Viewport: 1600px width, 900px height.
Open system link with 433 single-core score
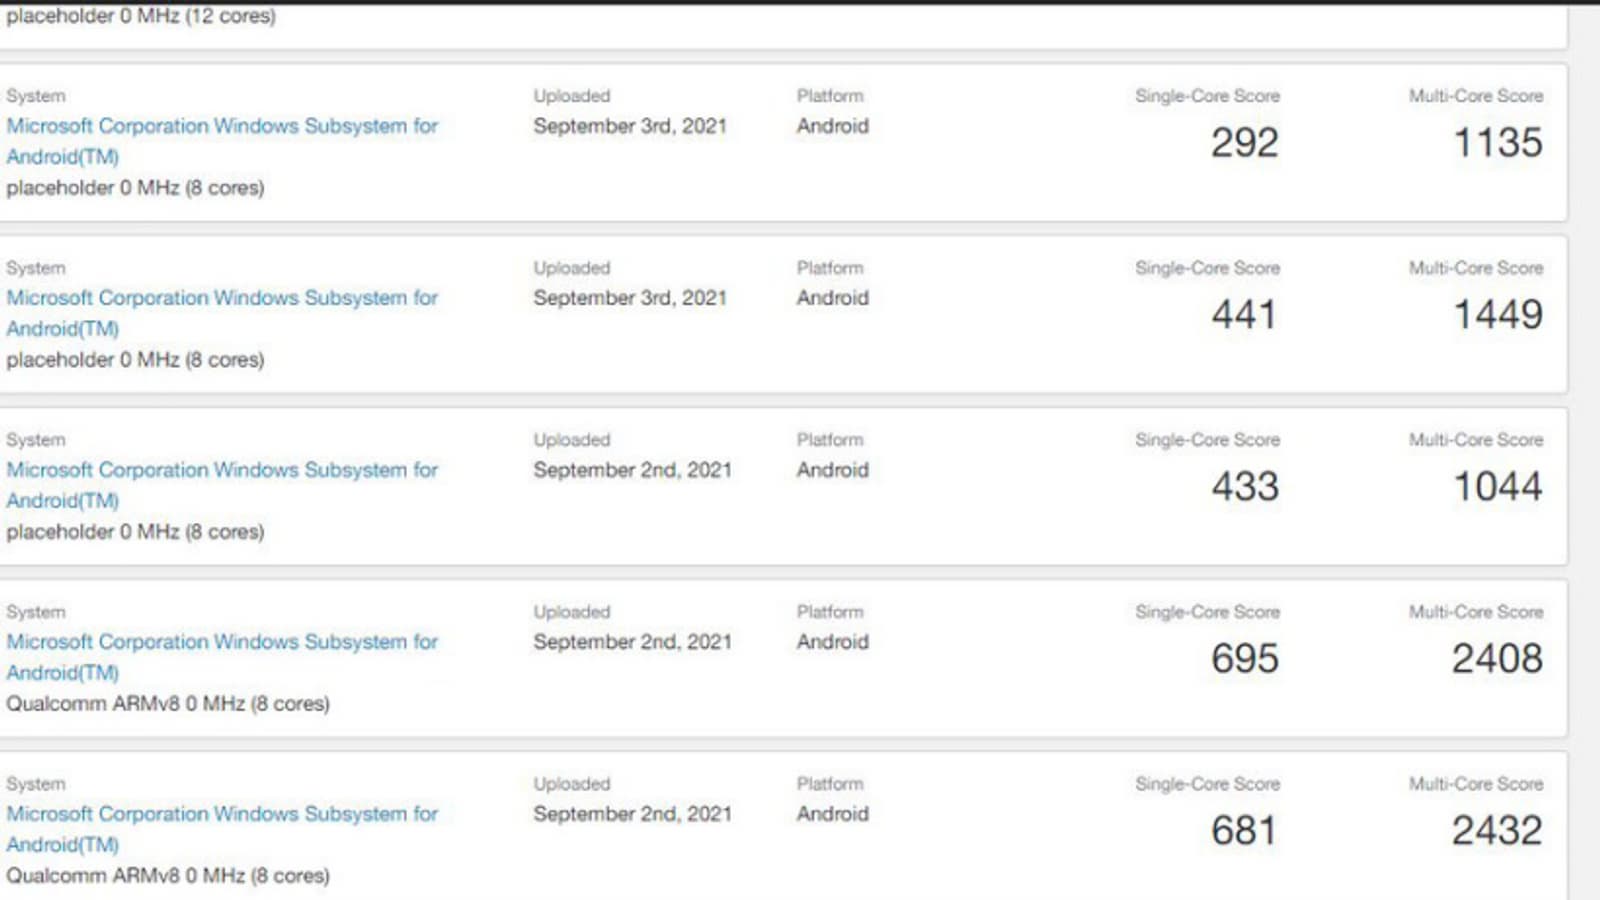[222, 471]
